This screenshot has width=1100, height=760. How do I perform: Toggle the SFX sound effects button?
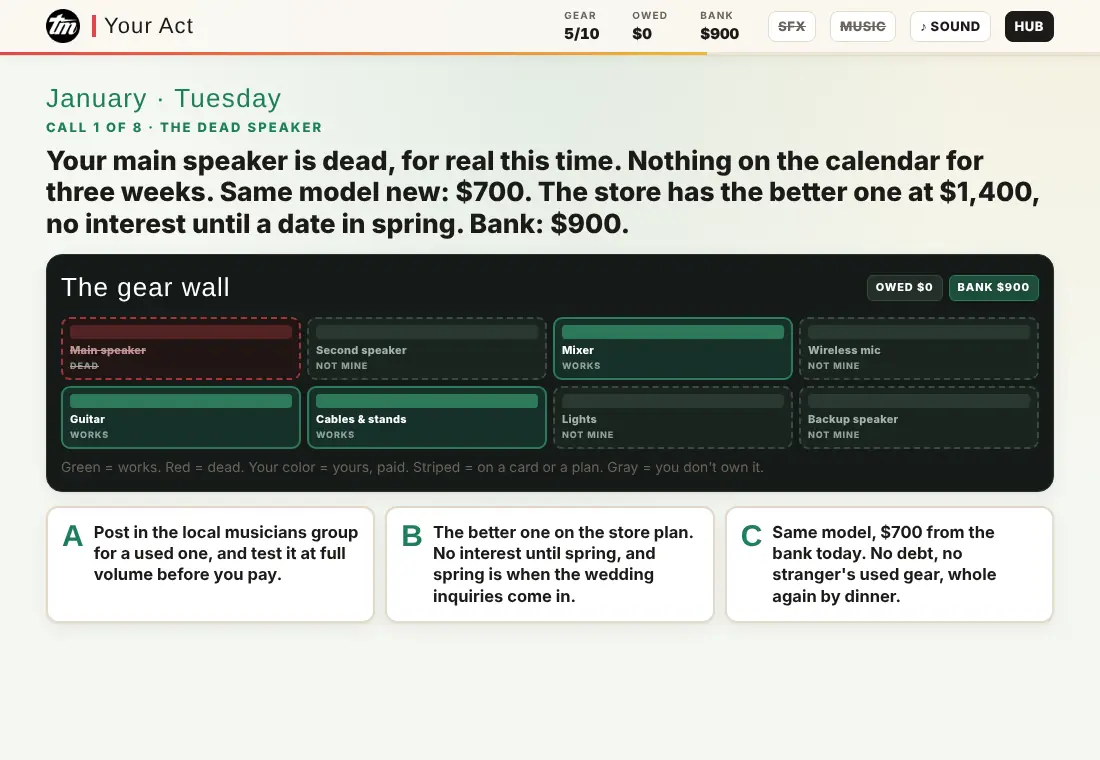pos(791,27)
